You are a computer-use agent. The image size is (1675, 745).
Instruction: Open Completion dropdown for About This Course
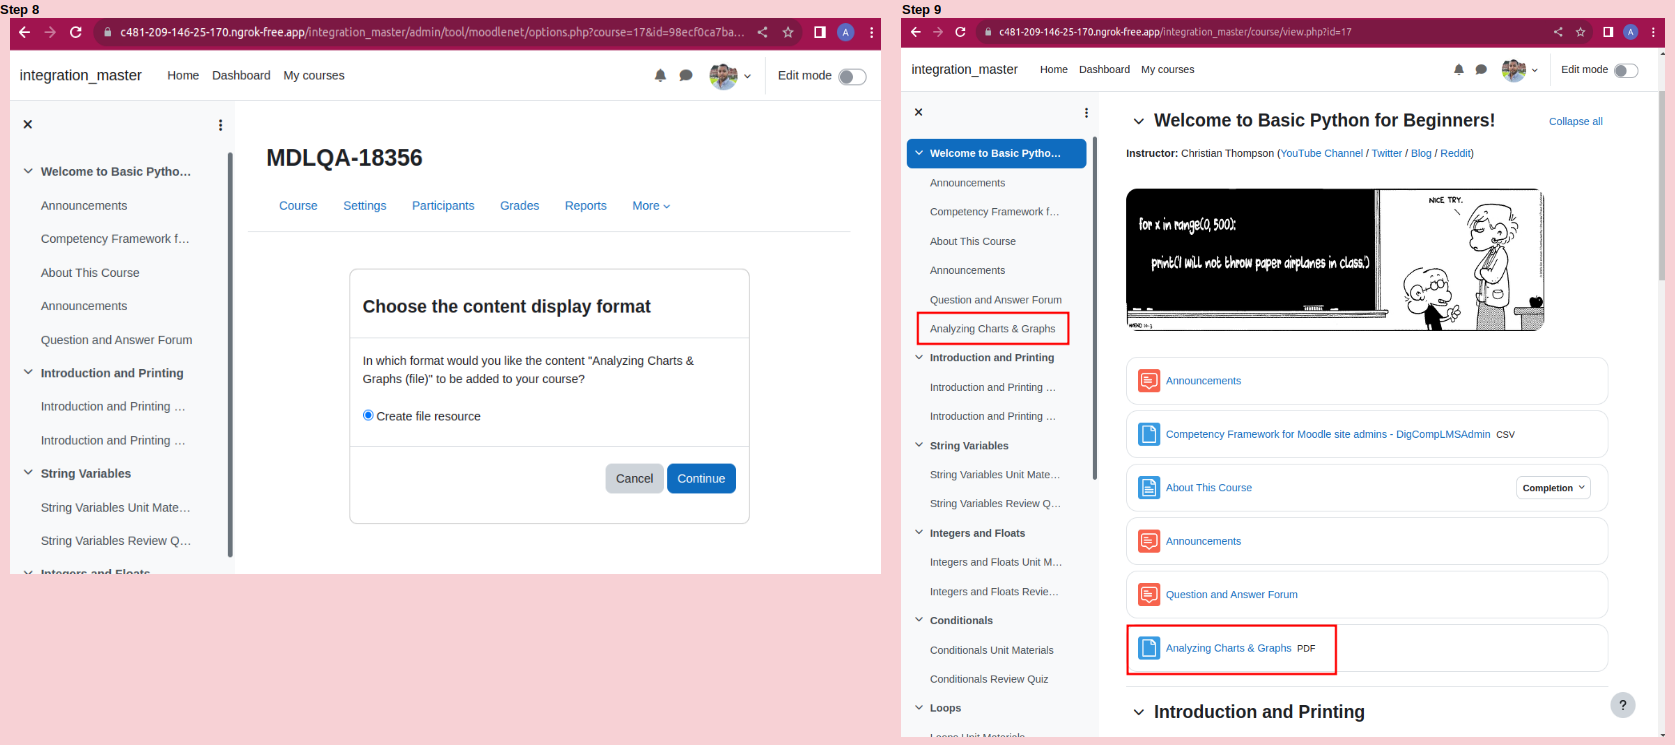(x=1553, y=488)
